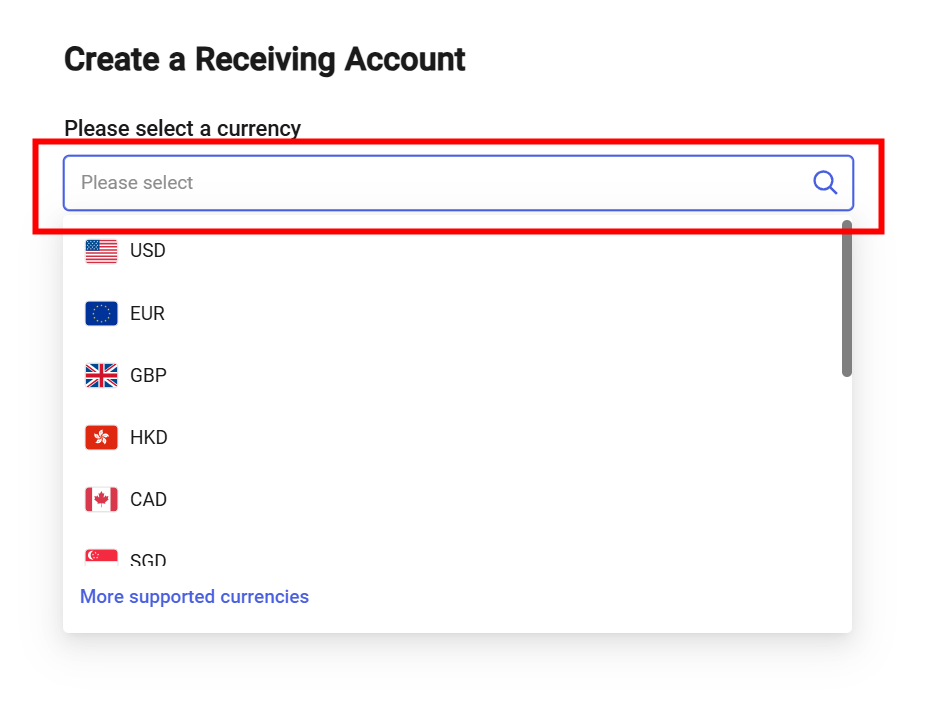The height and width of the screenshot is (701, 931).
Task: Click the magnifier search icon in currency field
Action: 825,182
